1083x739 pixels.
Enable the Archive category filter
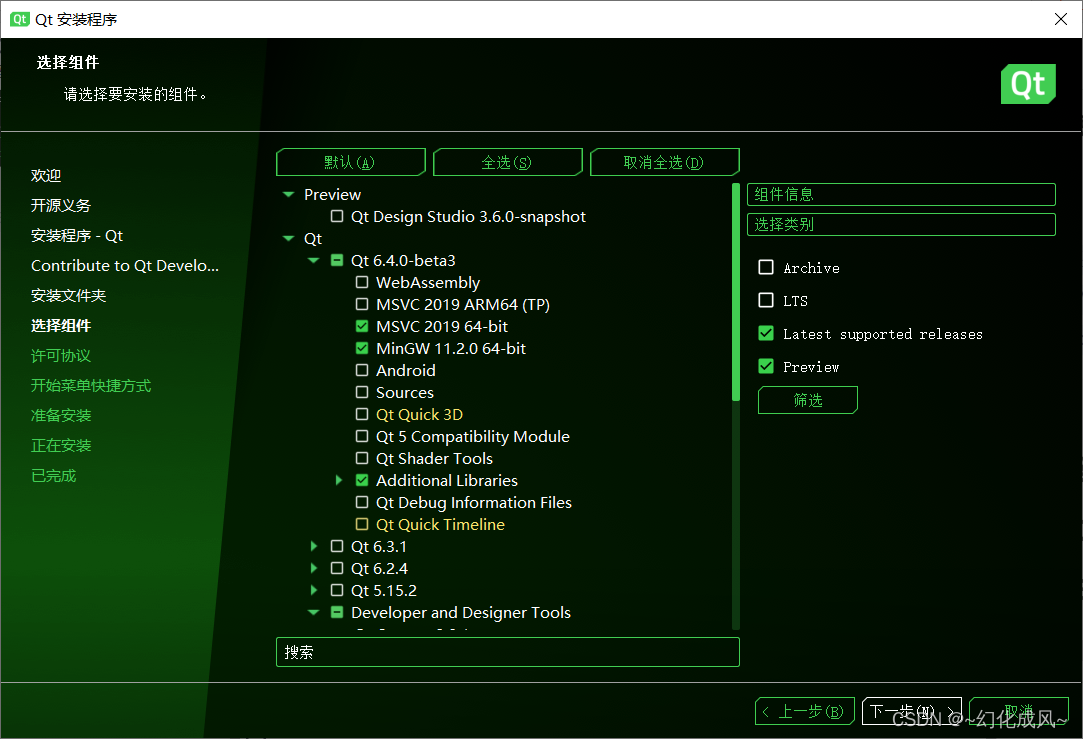coord(766,268)
